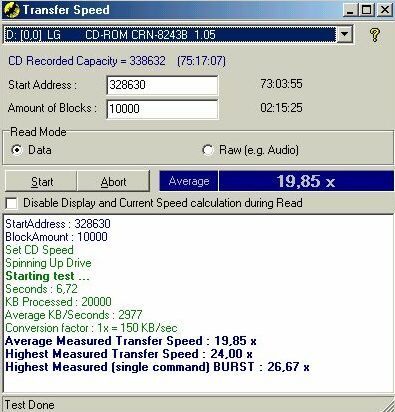Close the Transfer Speed window

(x=384, y=10)
